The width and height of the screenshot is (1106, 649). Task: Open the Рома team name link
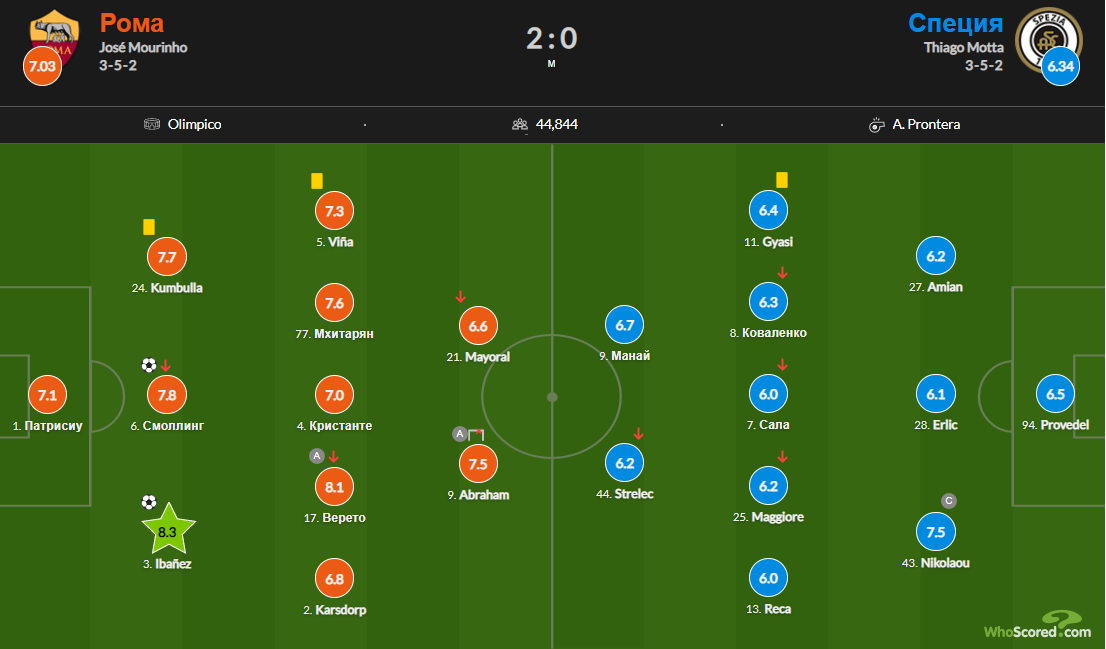(132, 23)
